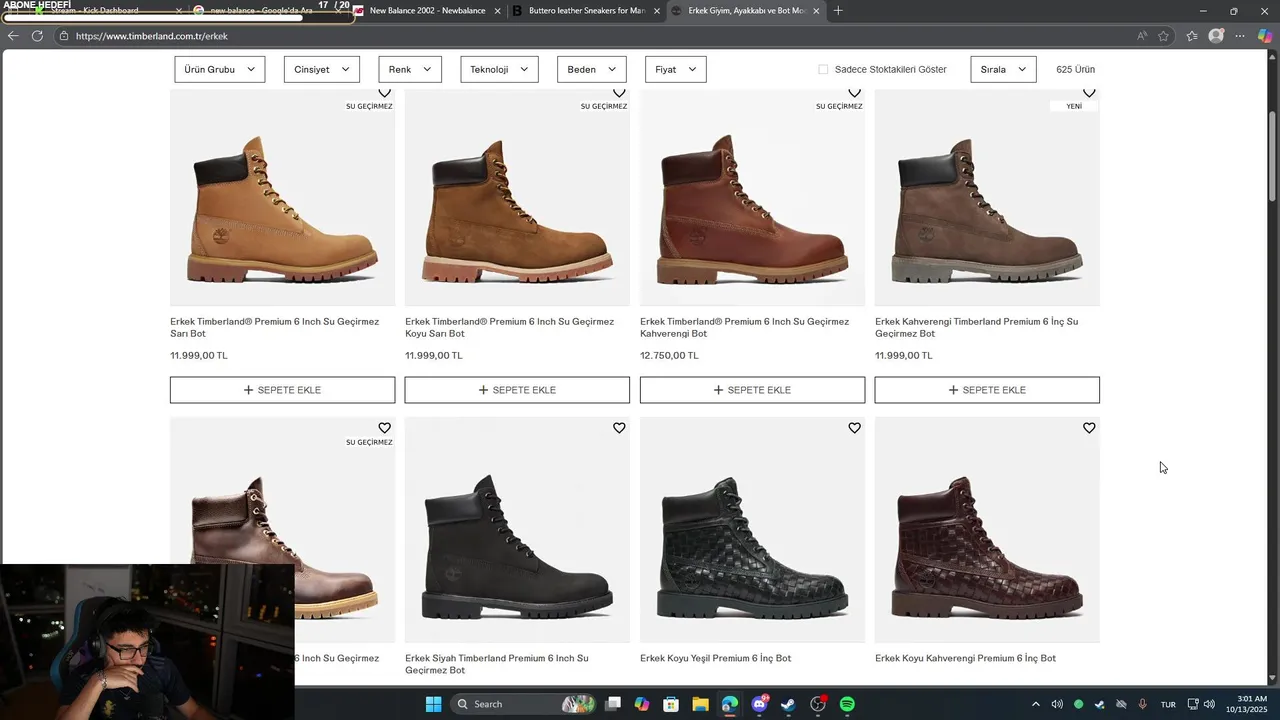The height and width of the screenshot is (720, 1280).
Task: Show hidden system tray icons
Action: click(1035, 704)
